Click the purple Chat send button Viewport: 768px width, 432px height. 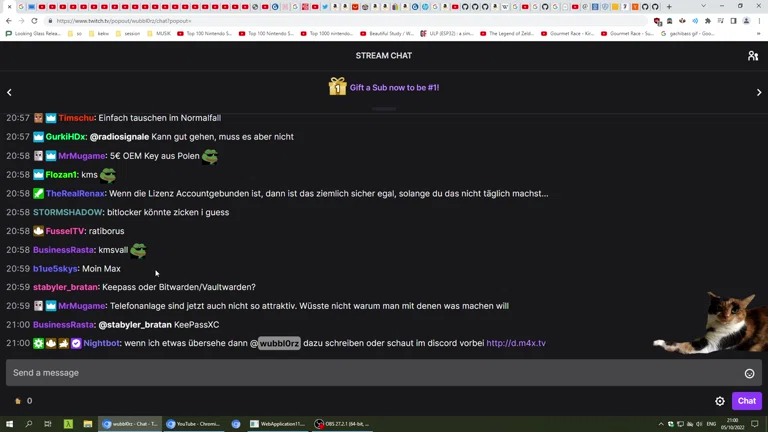coord(746,401)
